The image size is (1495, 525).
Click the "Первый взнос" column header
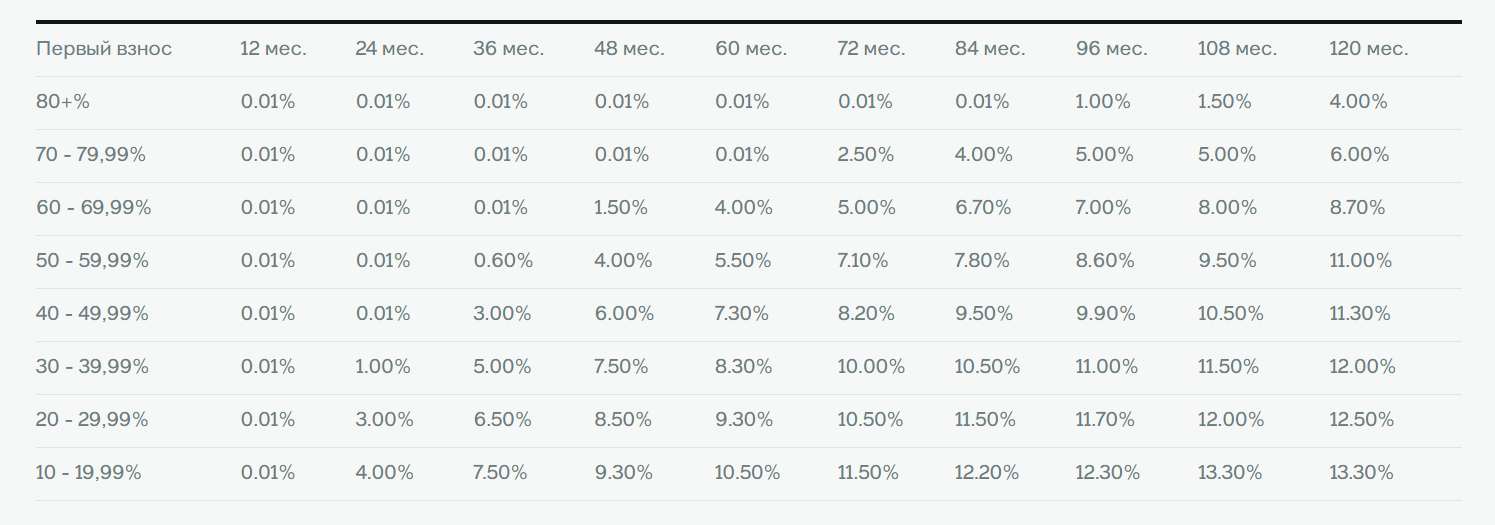click(104, 49)
